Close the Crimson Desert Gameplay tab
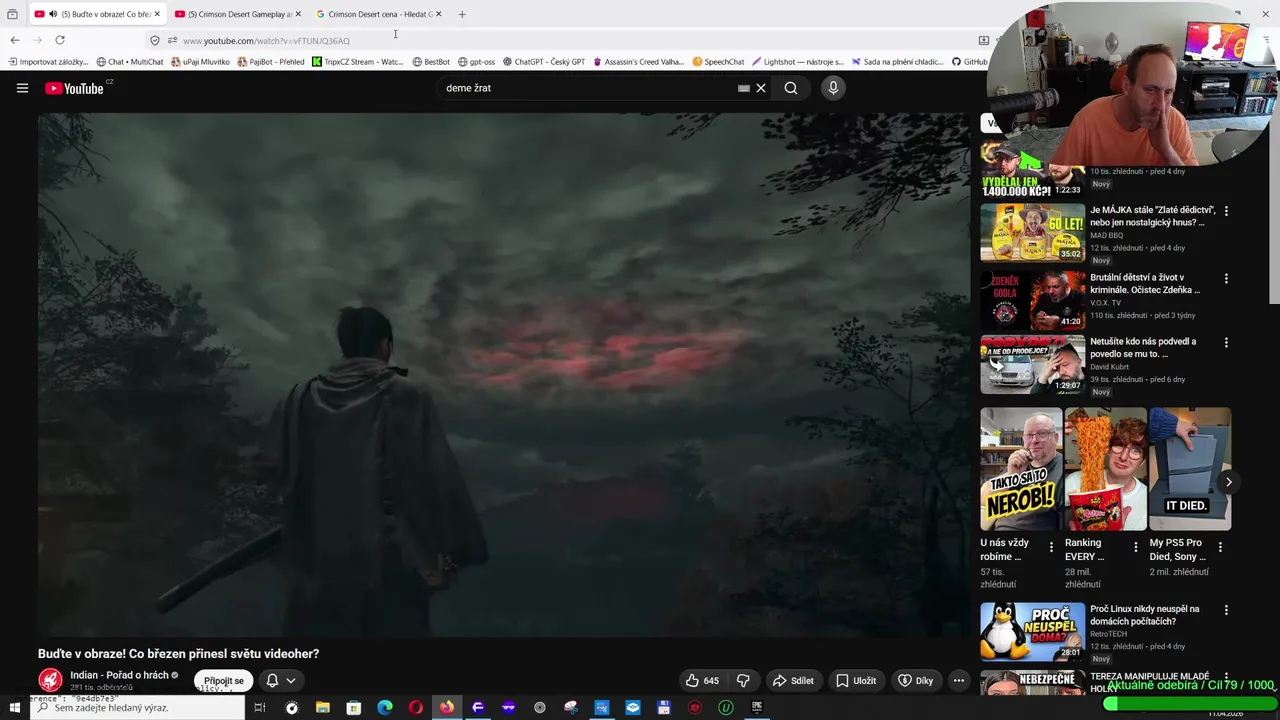The height and width of the screenshot is (720, 1280). pyautogui.click(x=298, y=14)
